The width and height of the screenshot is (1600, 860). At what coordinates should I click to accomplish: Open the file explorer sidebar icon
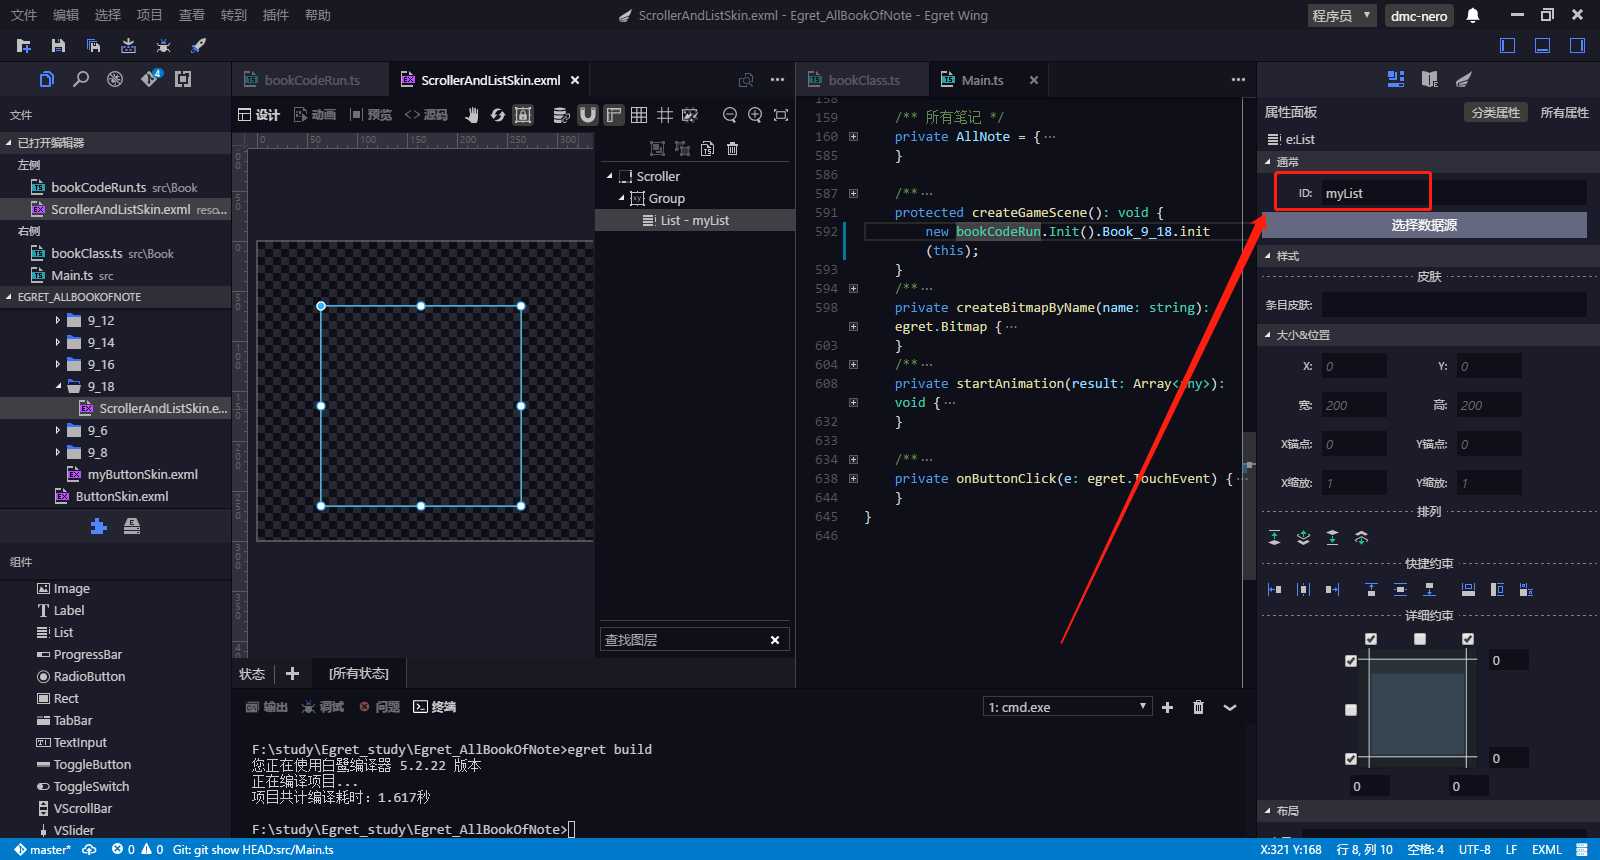[x=46, y=79]
